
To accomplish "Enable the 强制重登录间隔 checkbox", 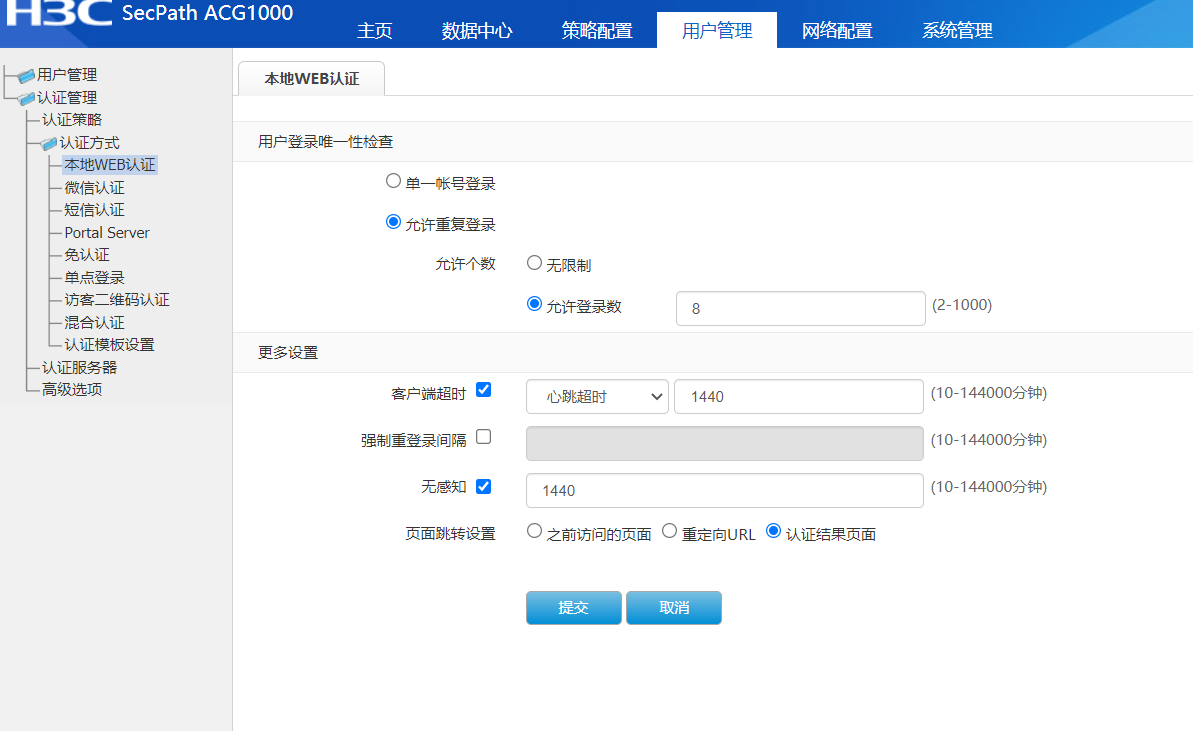I will coord(483,437).
